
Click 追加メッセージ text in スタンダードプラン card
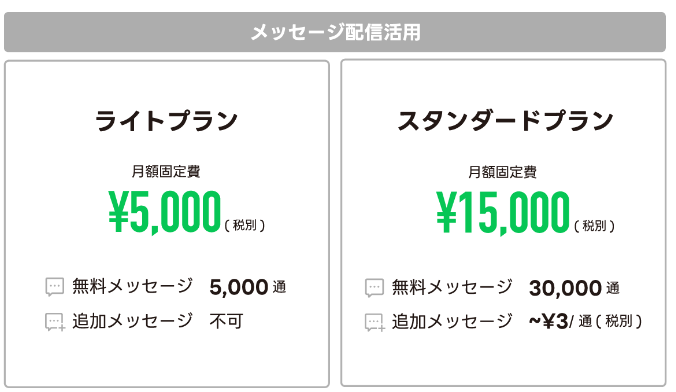(x=452, y=322)
